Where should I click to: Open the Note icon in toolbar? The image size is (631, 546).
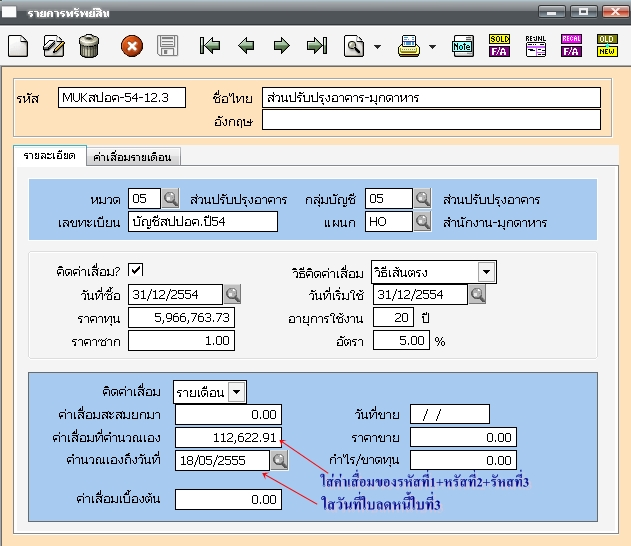pyautogui.click(x=462, y=46)
